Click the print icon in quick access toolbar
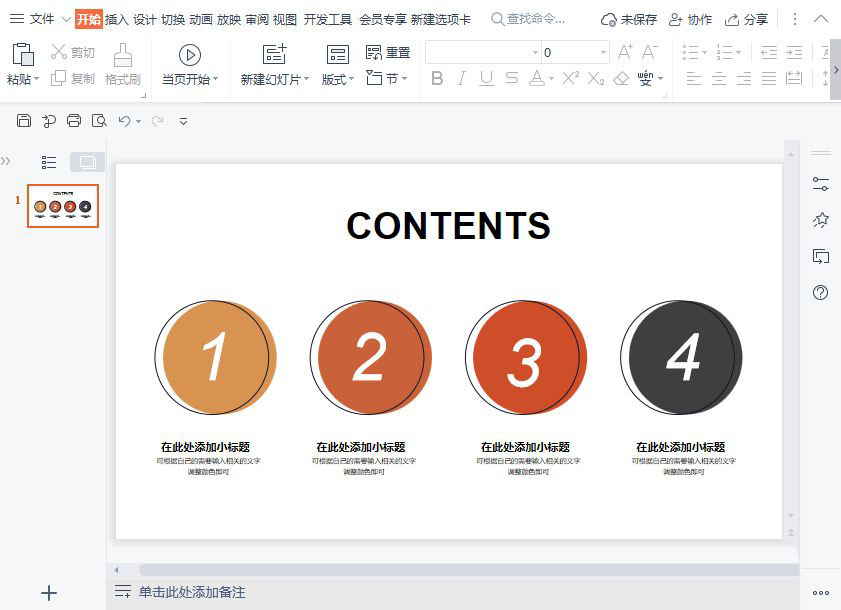The height and width of the screenshot is (610, 841). [74, 121]
